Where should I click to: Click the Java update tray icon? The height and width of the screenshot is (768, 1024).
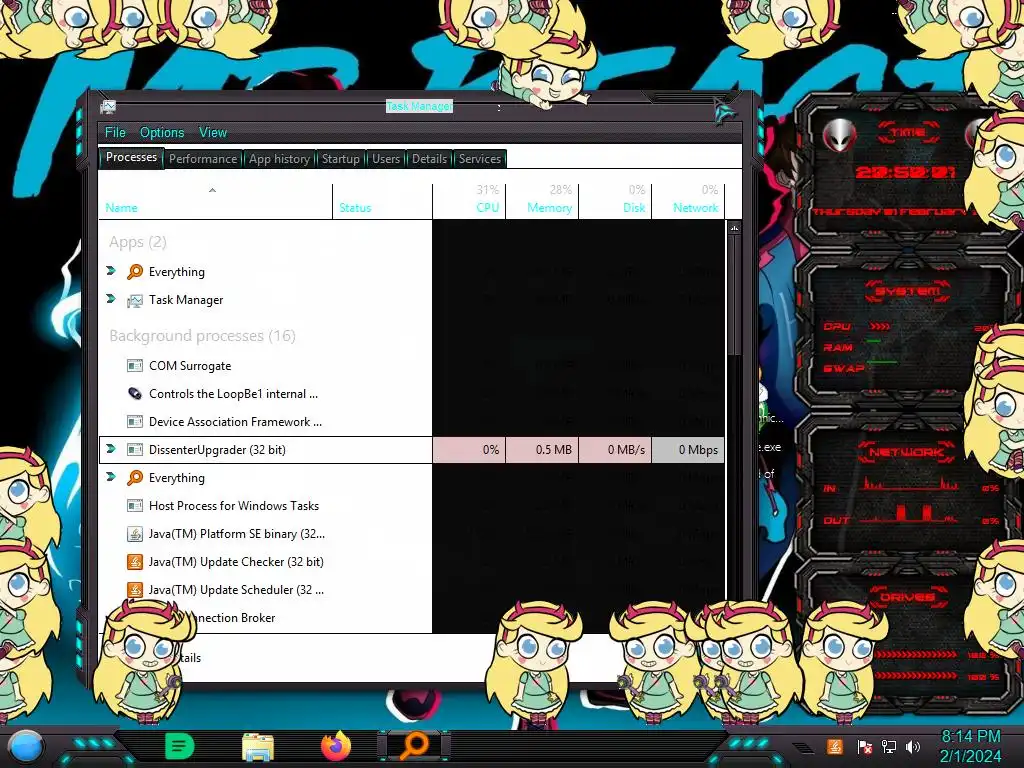click(834, 746)
